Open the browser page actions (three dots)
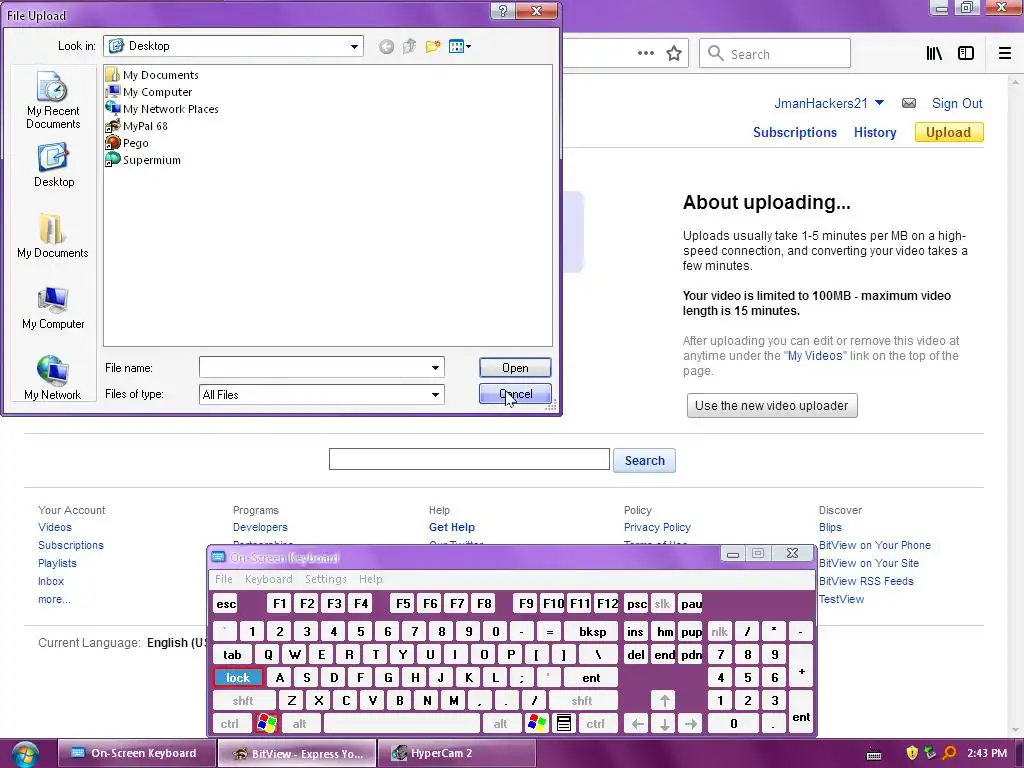This screenshot has height=768, width=1024. 646,53
